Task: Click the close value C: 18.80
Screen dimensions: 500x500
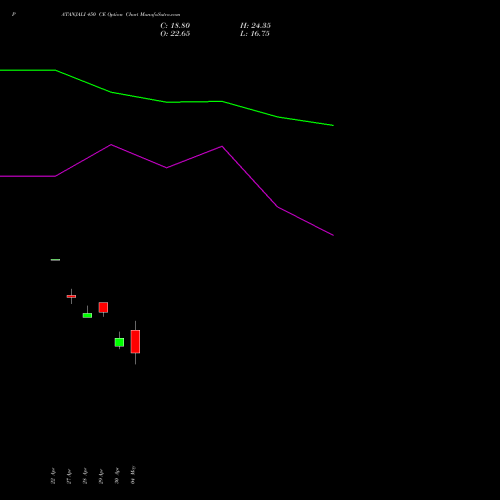Action: click(x=175, y=26)
